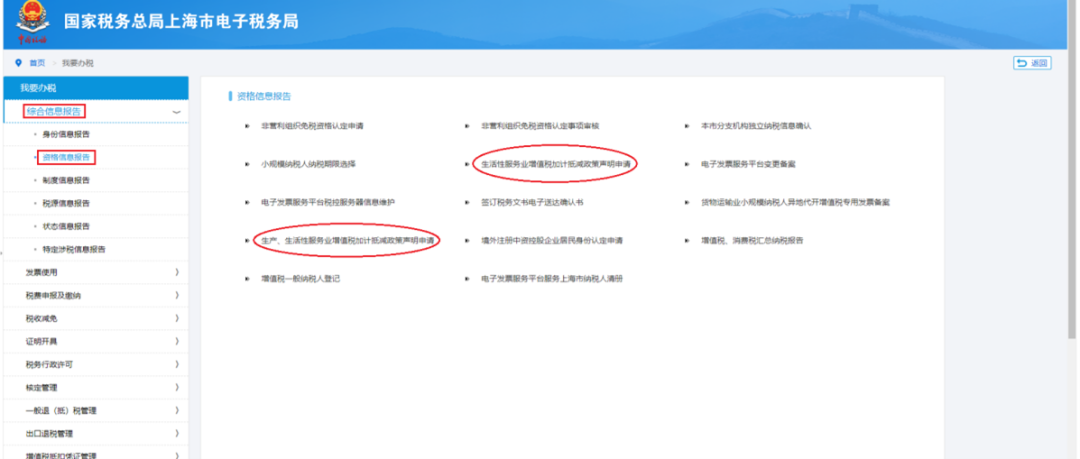Expand the 发票使用 chevron
The height and width of the screenshot is (459, 1080).
point(177,272)
